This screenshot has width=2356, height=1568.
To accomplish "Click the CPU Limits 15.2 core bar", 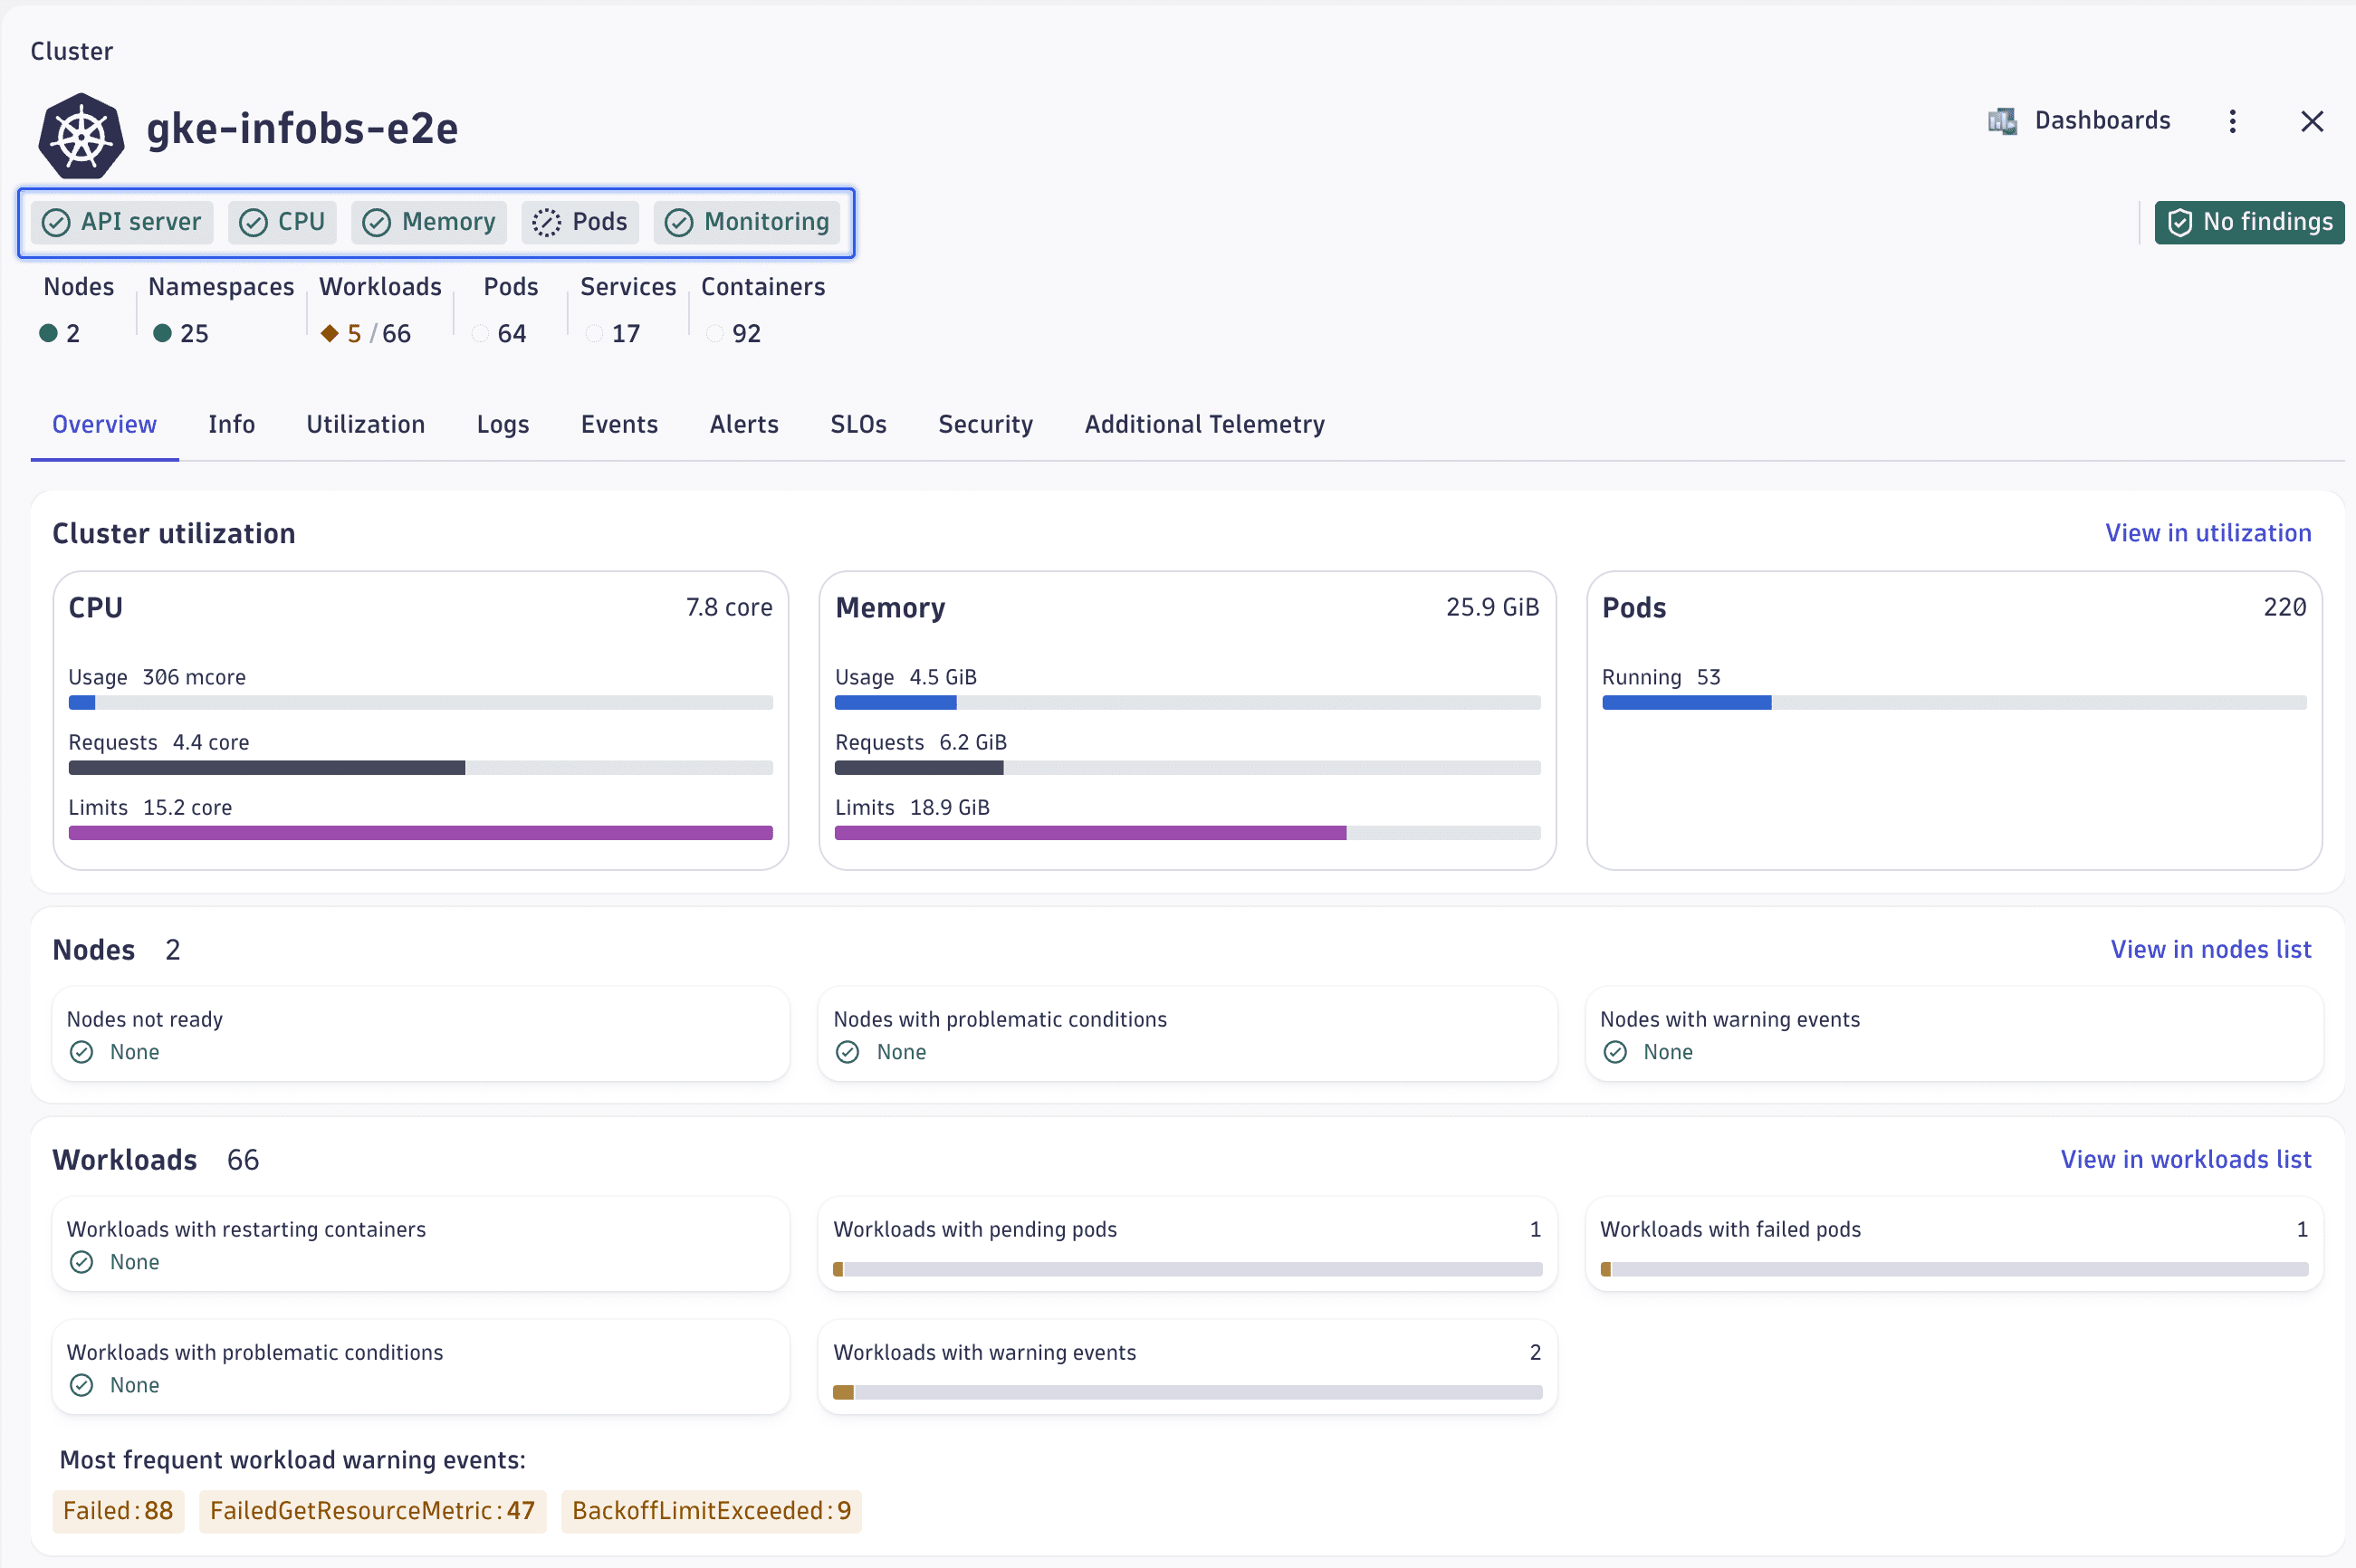I will [x=420, y=833].
